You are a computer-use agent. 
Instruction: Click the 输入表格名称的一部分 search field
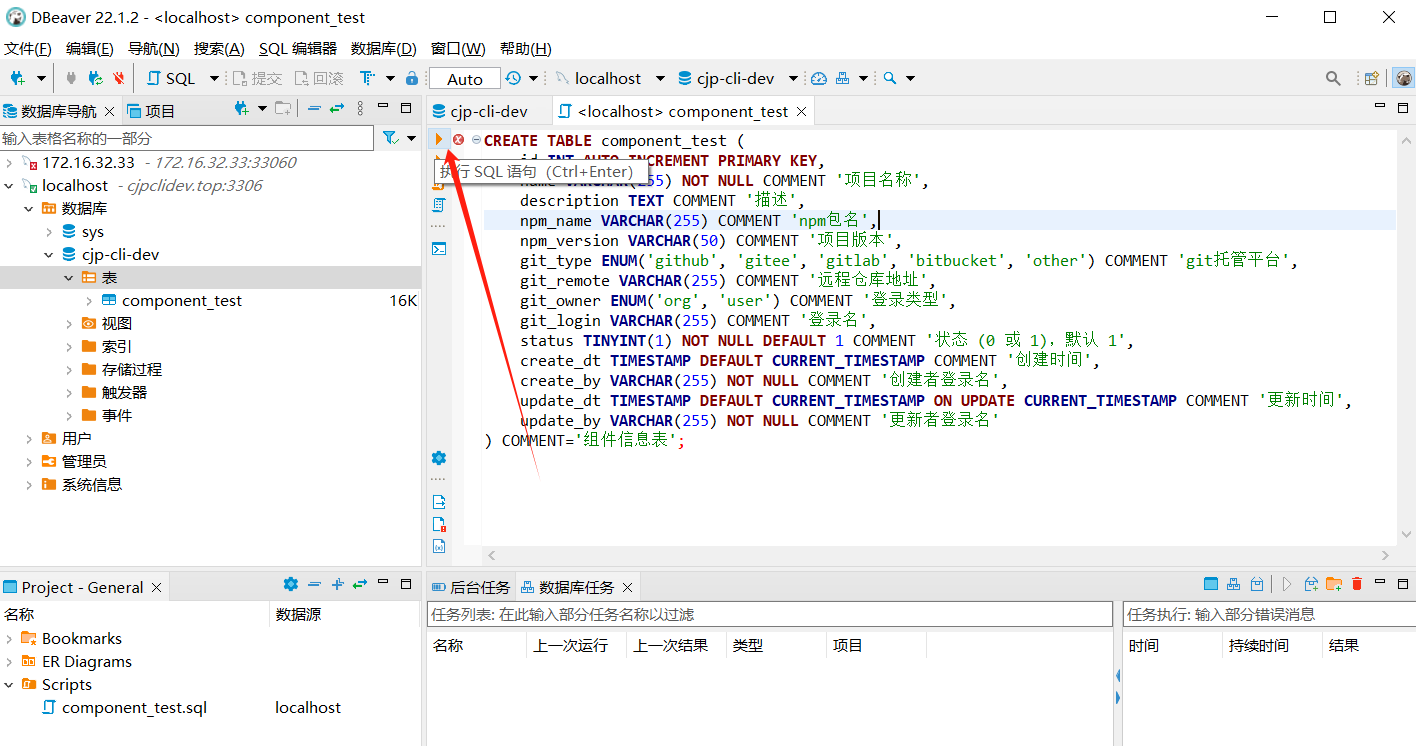pos(187,138)
